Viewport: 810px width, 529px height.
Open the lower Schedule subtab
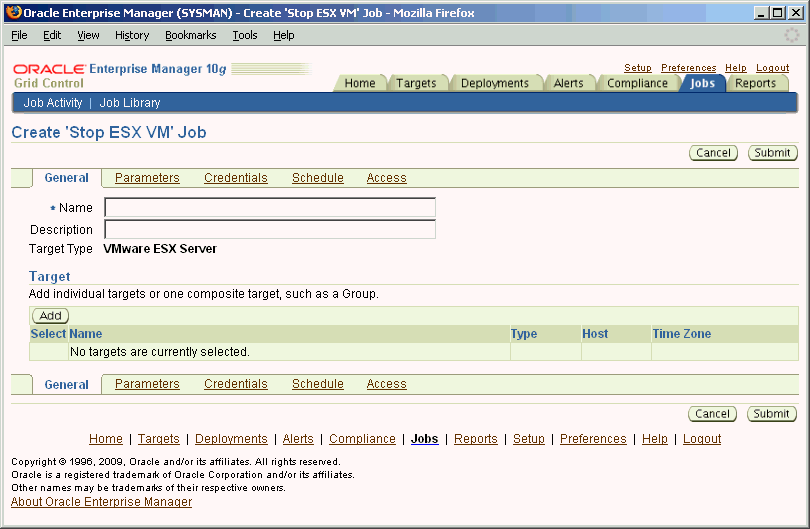point(318,384)
